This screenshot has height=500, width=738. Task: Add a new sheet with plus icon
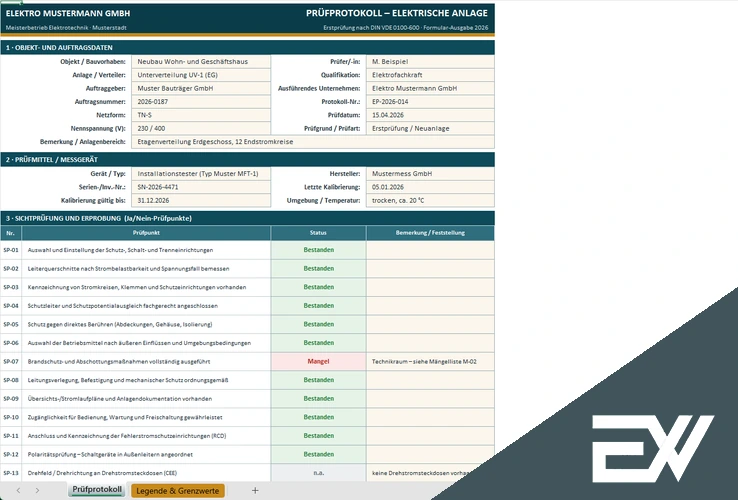click(255, 491)
